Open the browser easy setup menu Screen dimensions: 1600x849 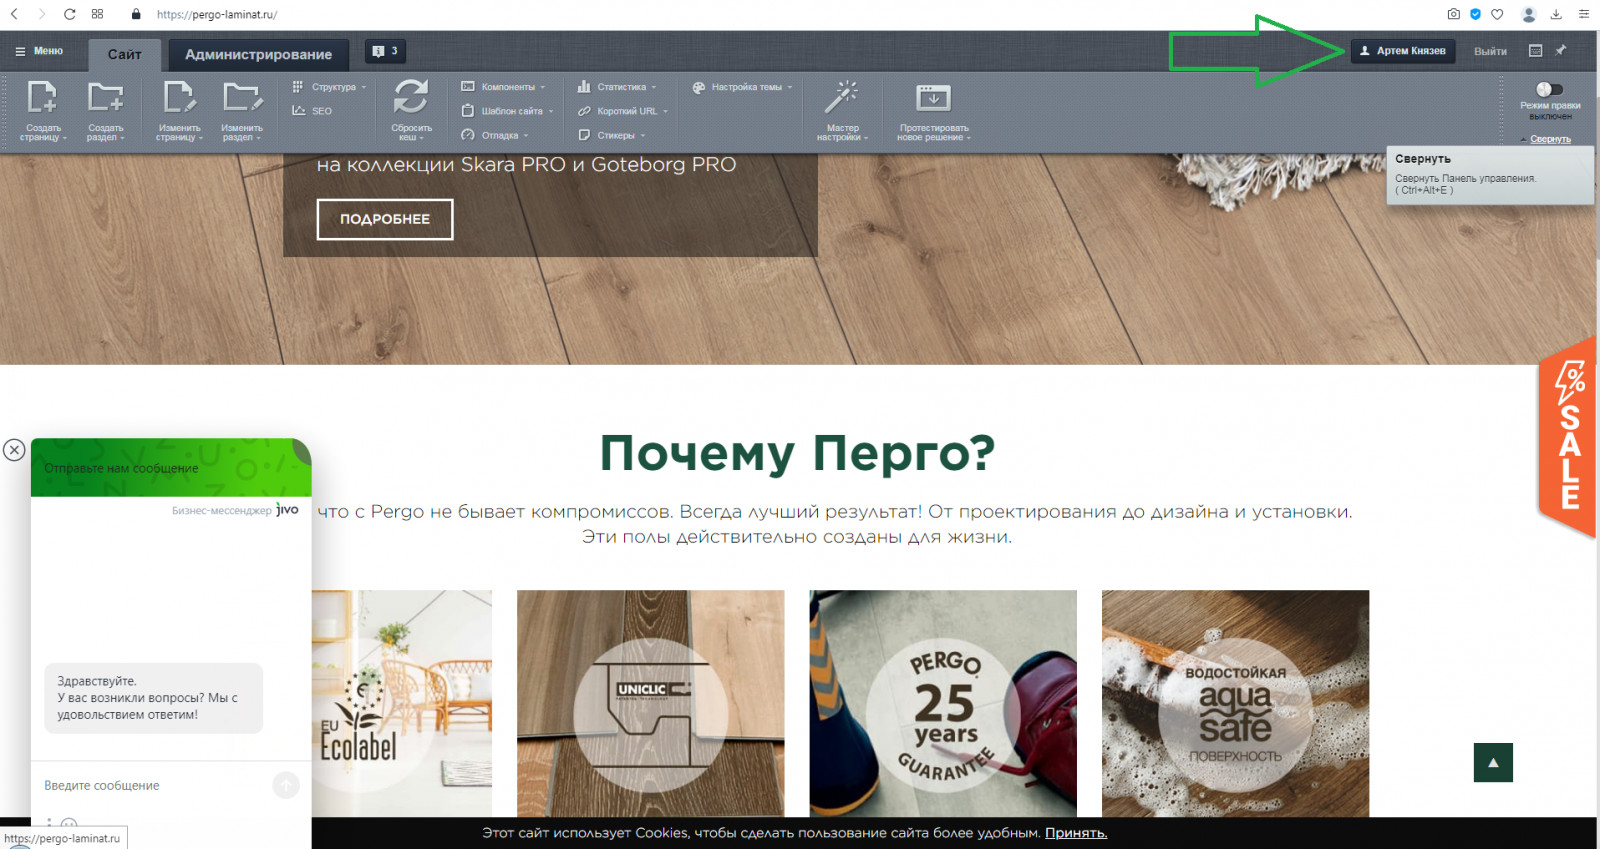click(1584, 14)
